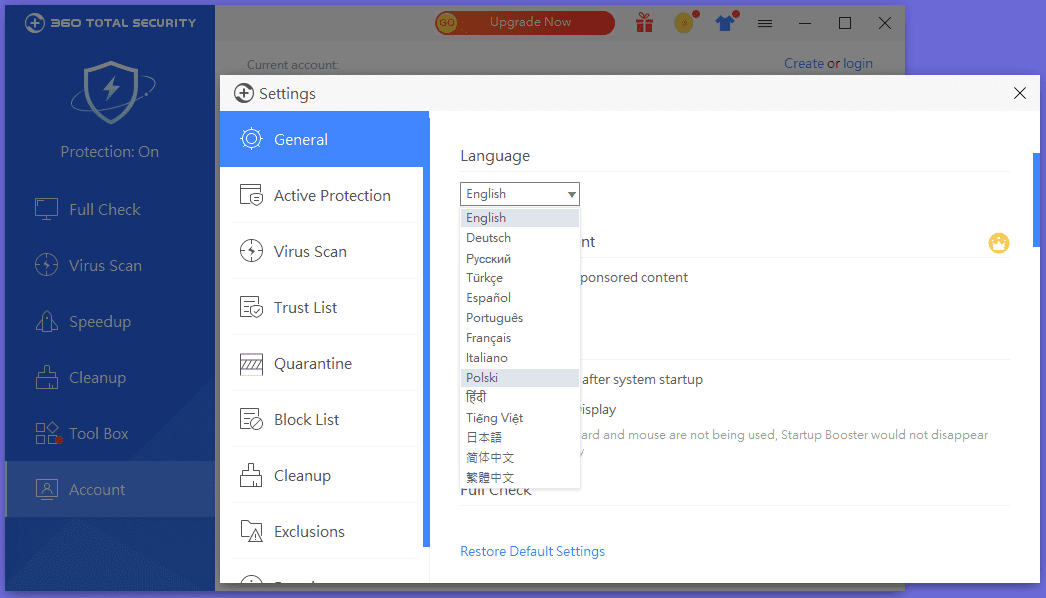Choose Español from language list

[520, 298]
